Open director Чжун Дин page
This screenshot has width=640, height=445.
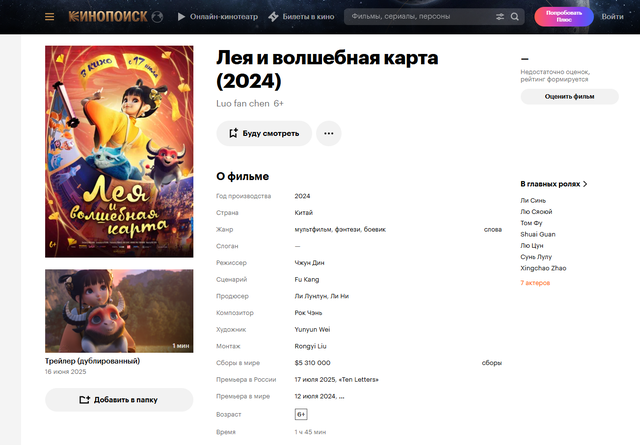coord(309,263)
